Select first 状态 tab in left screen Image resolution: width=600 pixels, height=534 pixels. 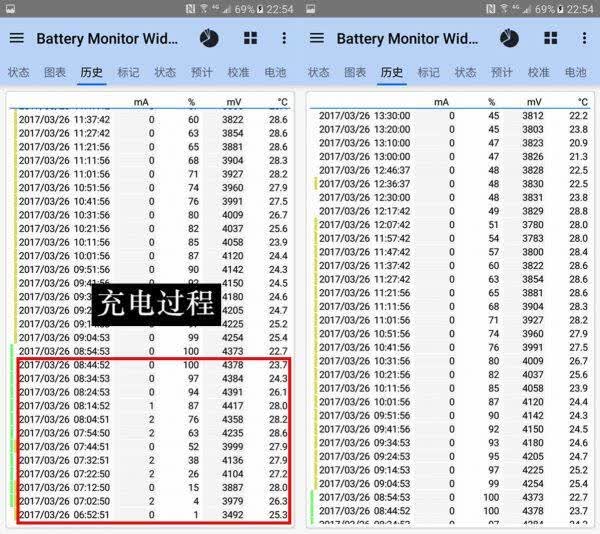pos(18,72)
